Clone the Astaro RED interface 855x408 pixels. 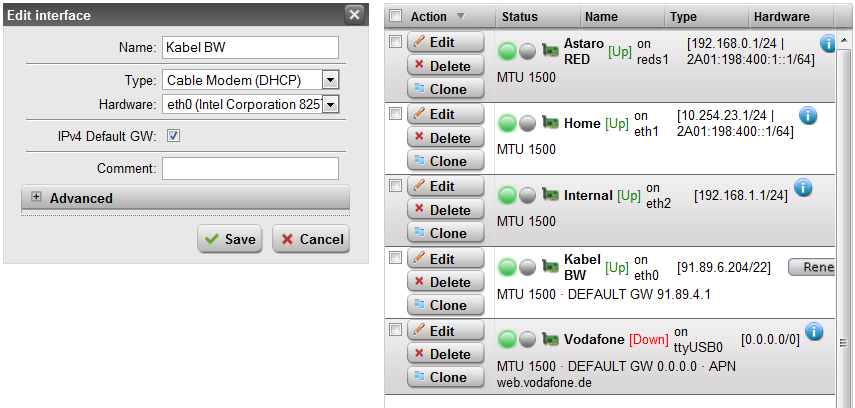pos(445,89)
